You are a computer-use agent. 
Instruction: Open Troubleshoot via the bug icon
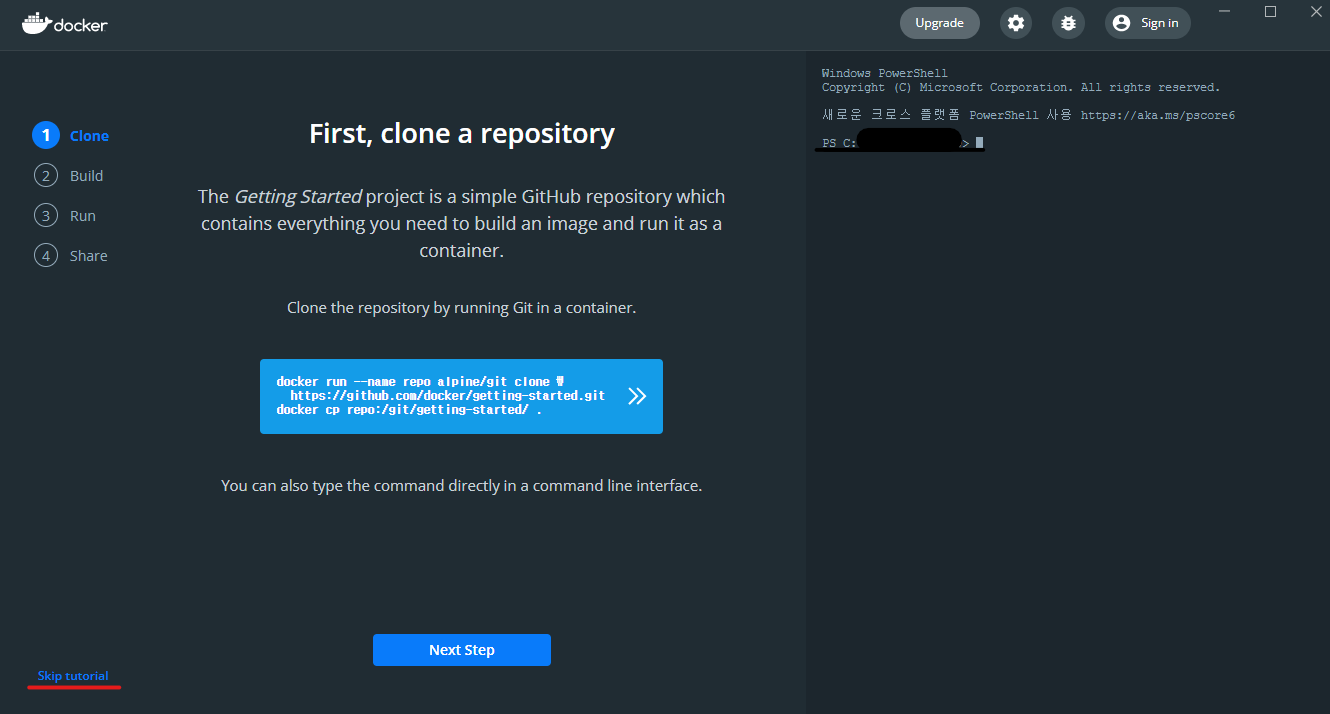click(1068, 23)
